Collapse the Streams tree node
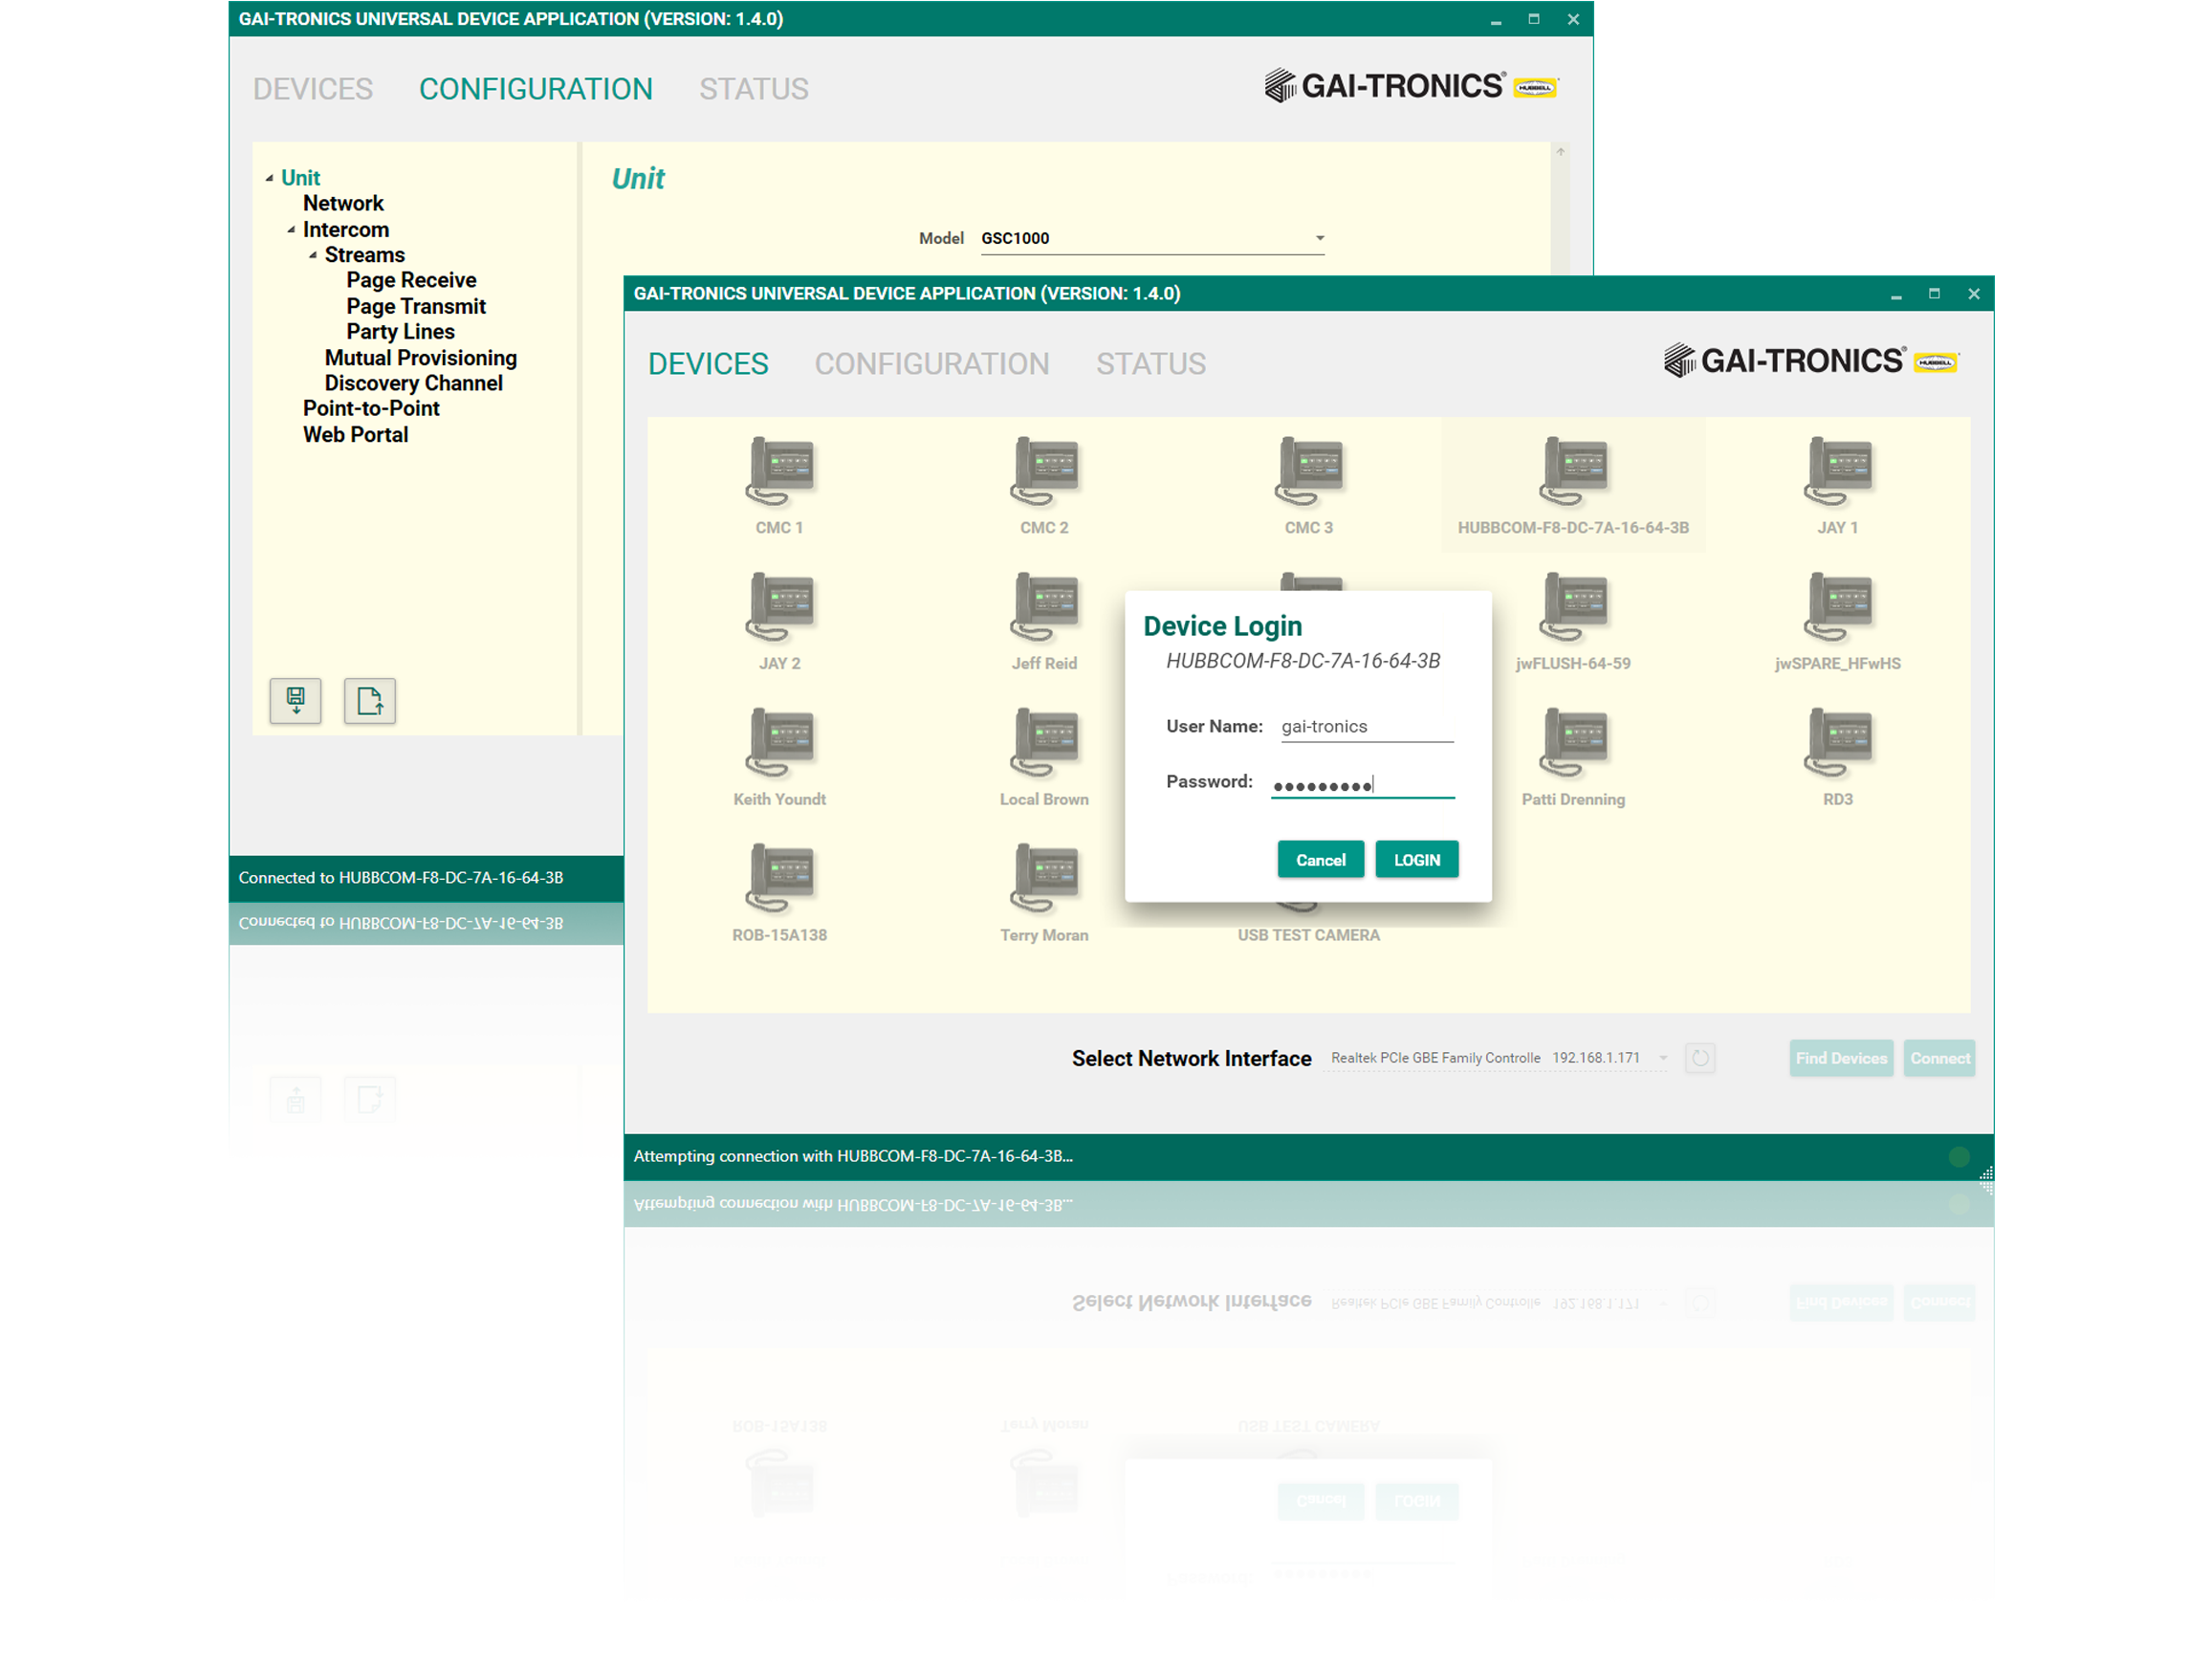Screen dimensions: 2212x1664 pos(313,255)
